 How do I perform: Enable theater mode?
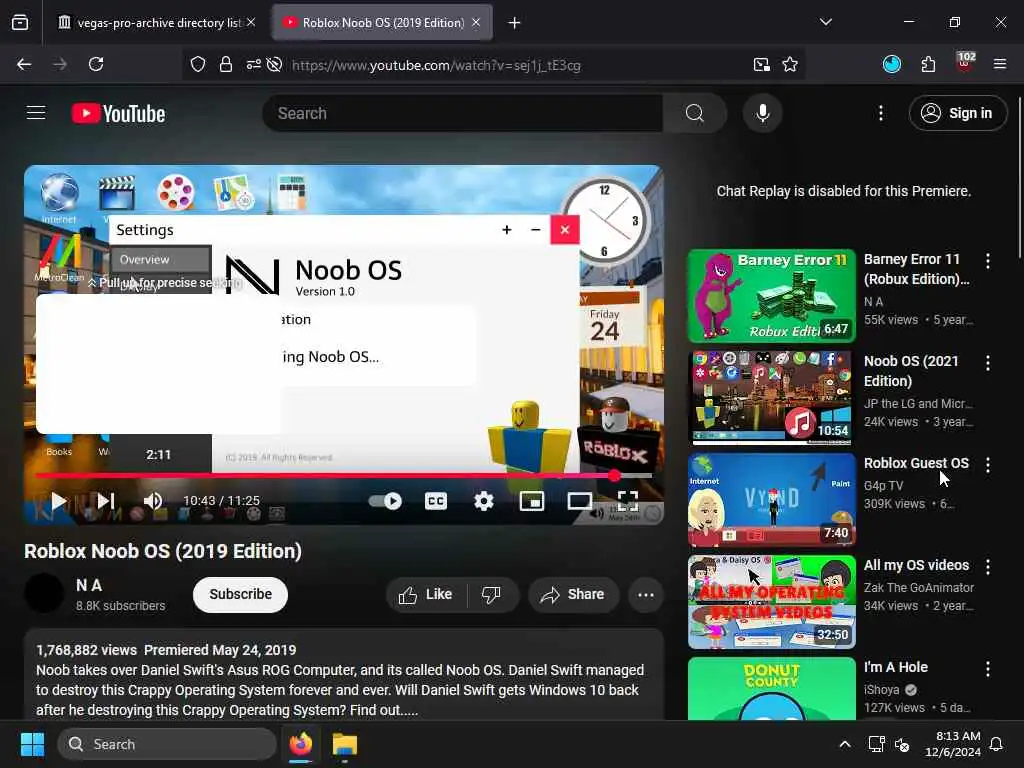(579, 501)
